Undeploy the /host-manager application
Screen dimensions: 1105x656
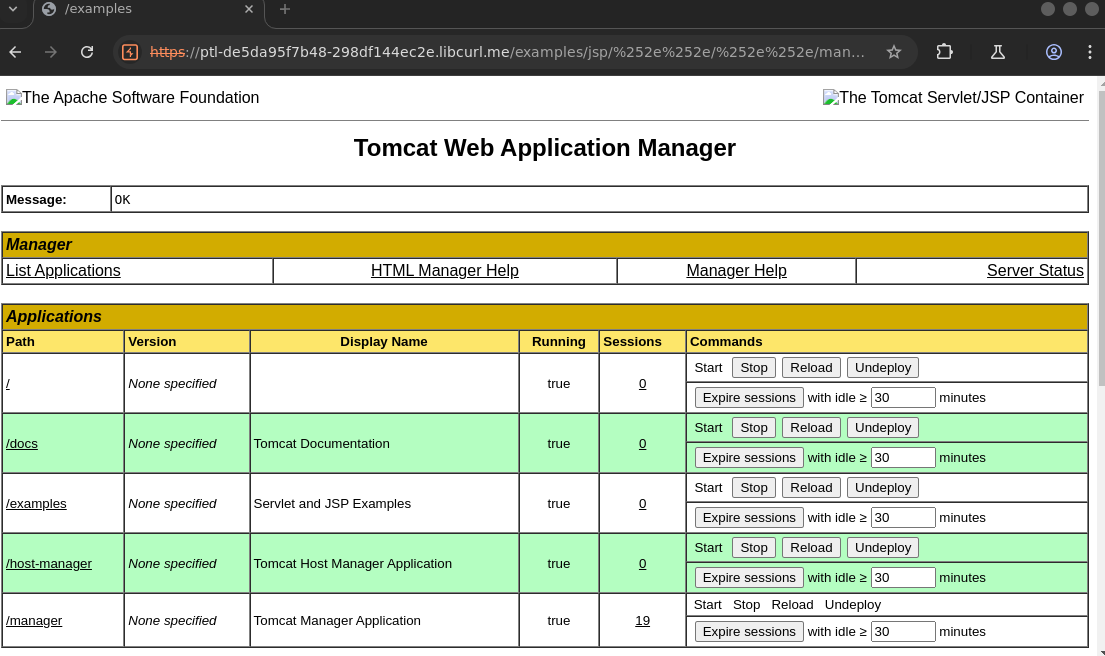[882, 547]
